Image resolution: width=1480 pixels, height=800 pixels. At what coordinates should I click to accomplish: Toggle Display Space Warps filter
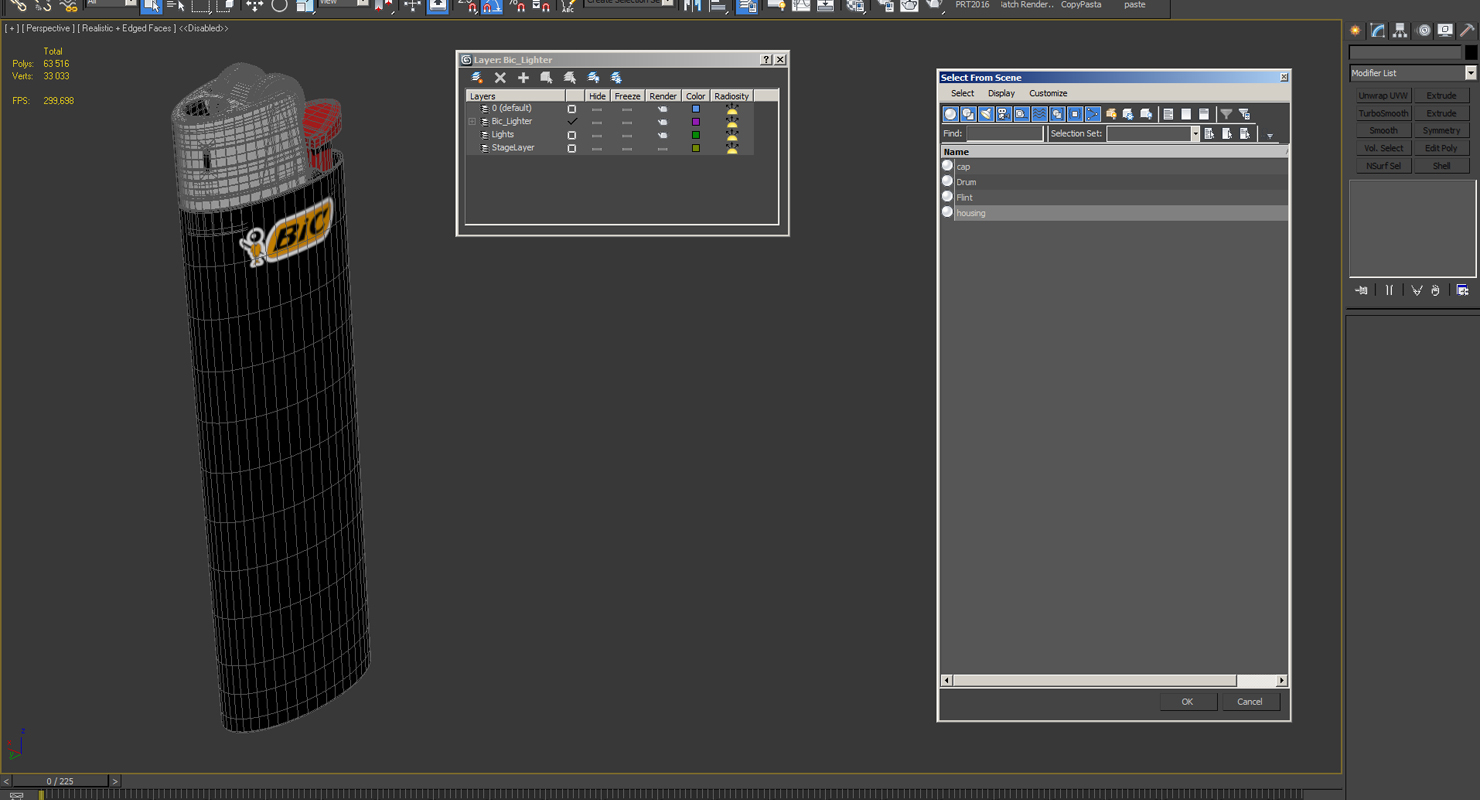pos(1039,114)
